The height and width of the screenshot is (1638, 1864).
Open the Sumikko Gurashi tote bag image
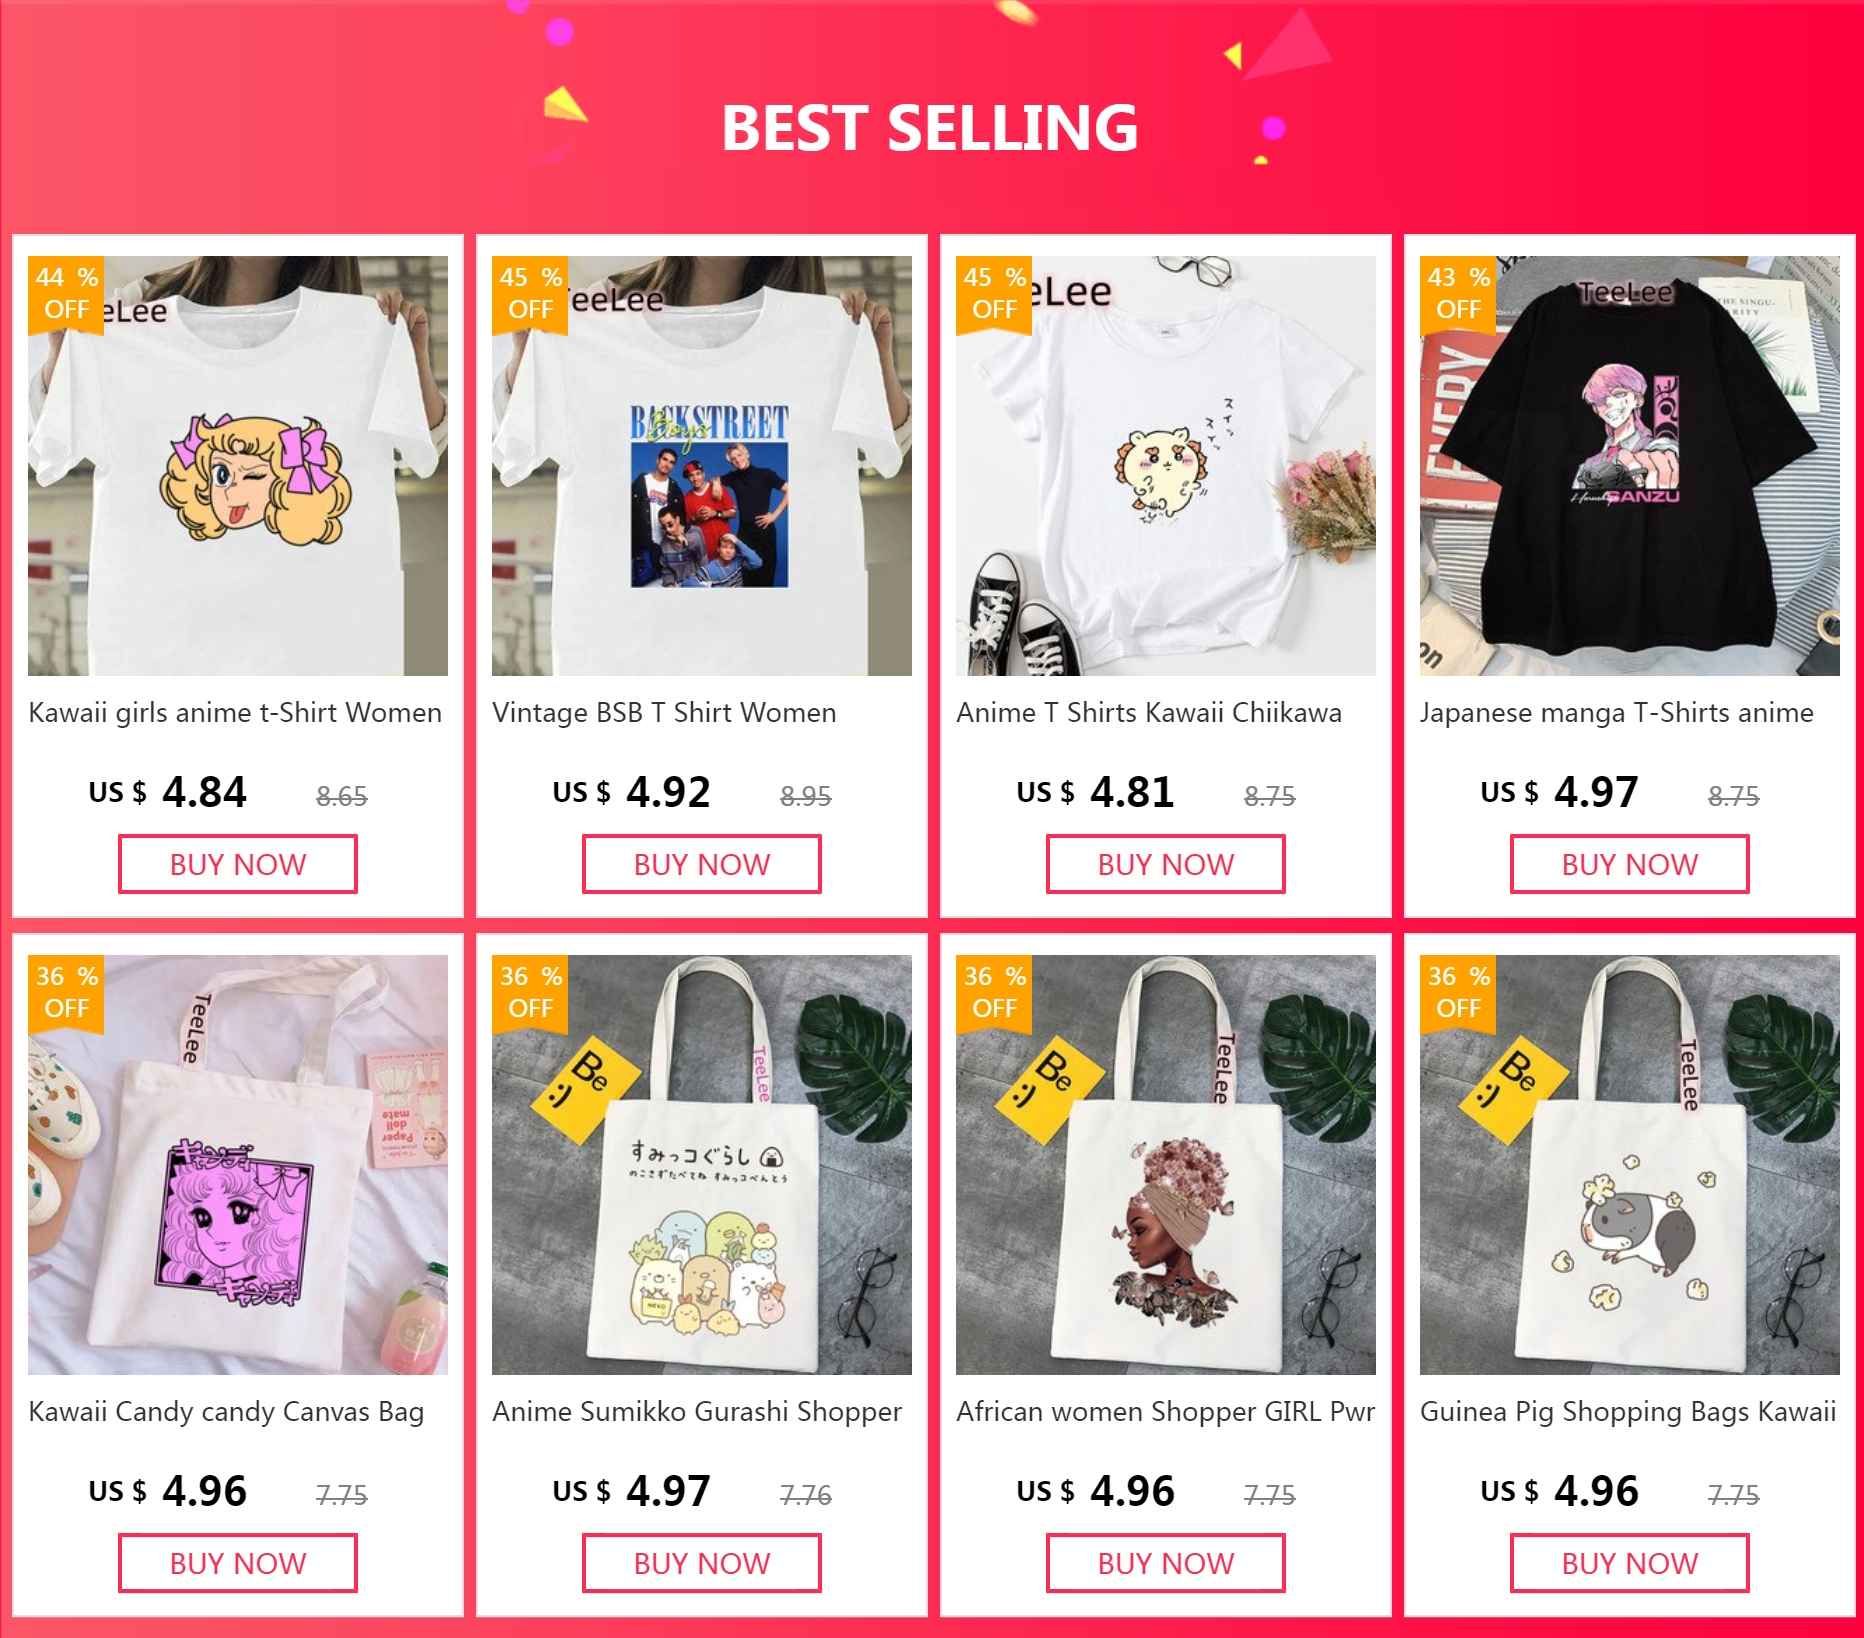point(702,1165)
